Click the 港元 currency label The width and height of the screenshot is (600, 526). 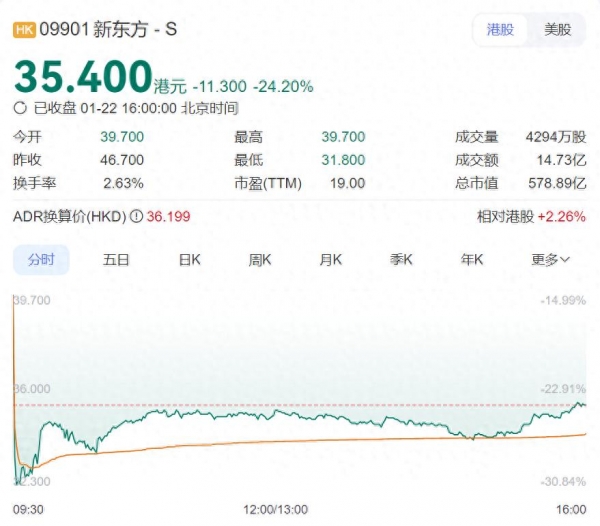(170, 87)
